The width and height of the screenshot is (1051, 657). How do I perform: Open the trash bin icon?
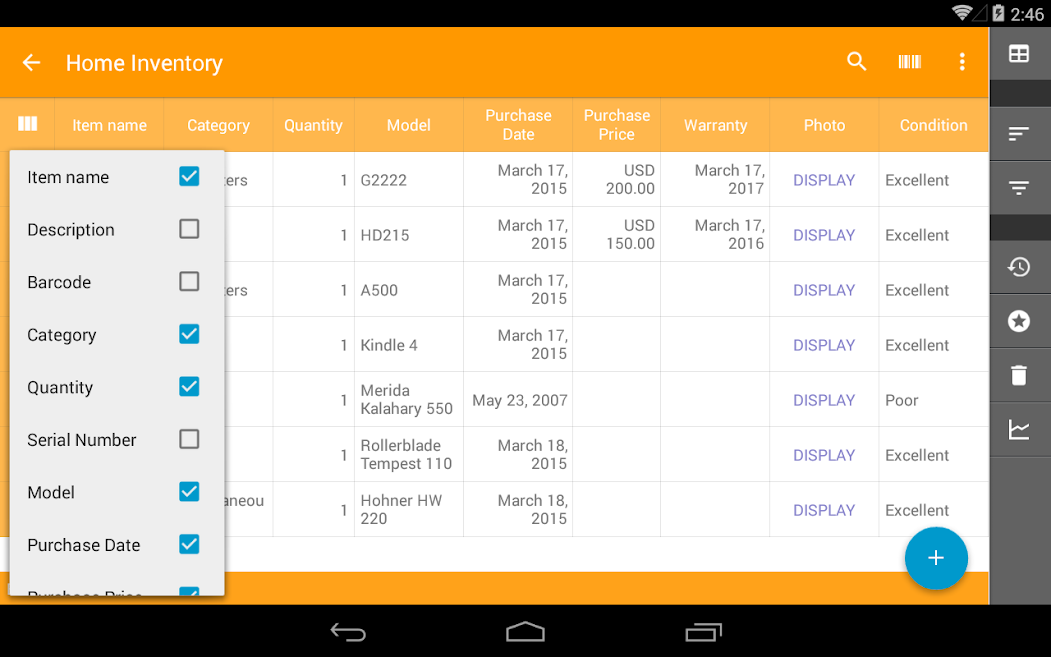pos(1019,375)
